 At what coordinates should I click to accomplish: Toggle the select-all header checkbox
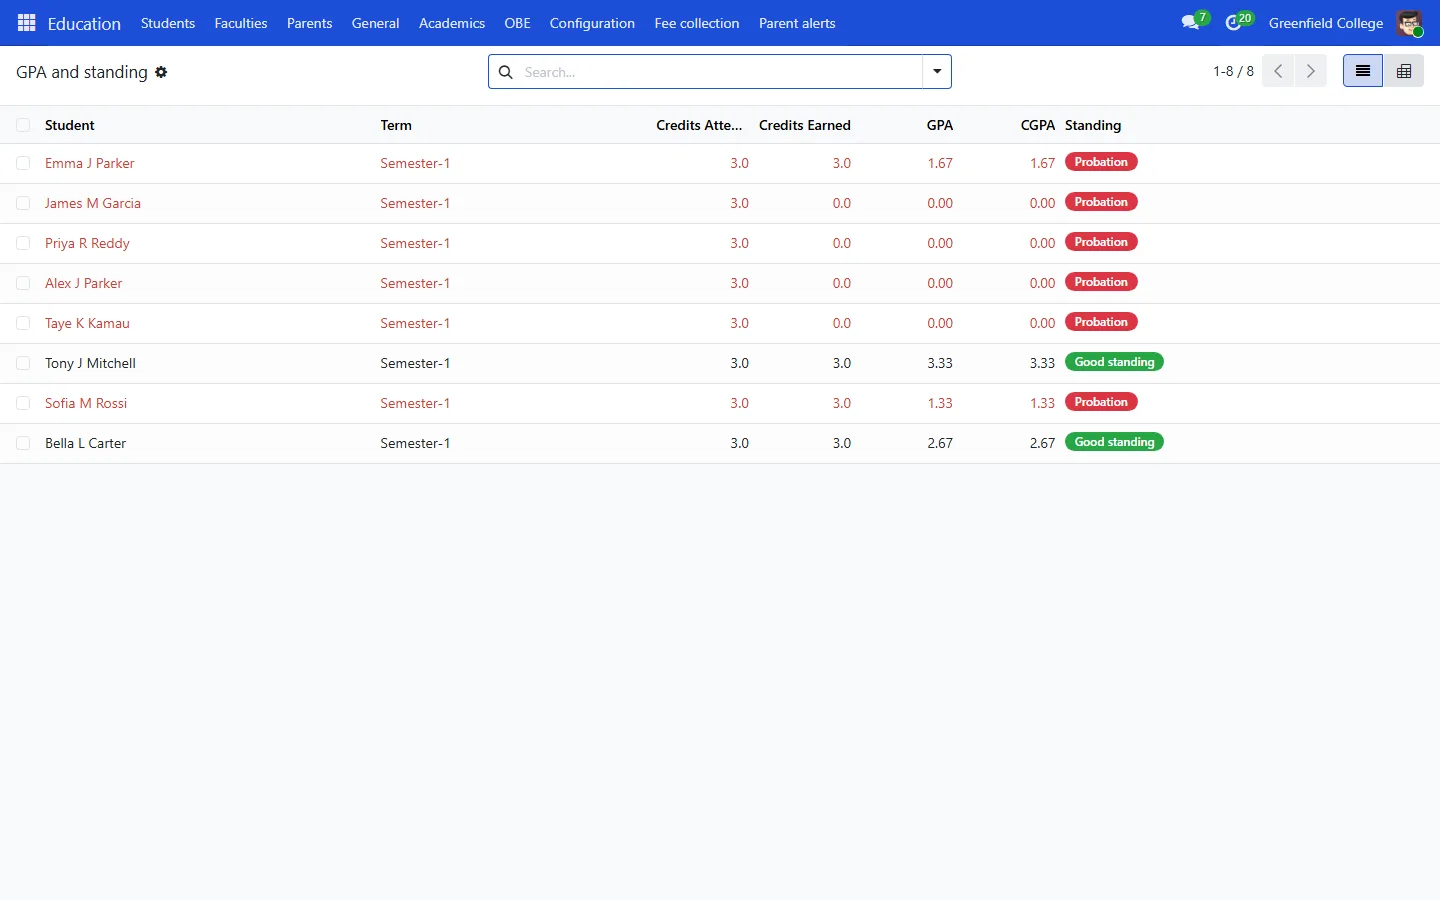23,125
